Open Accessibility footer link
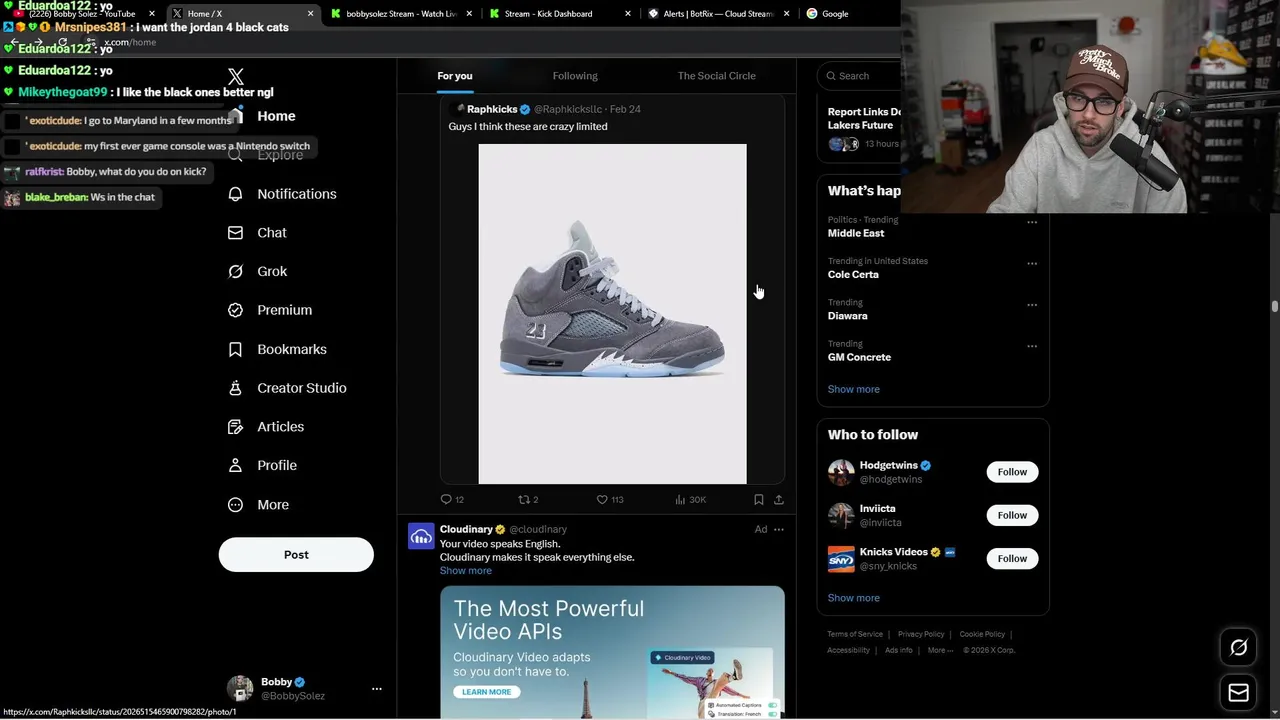 pyautogui.click(x=848, y=650)
